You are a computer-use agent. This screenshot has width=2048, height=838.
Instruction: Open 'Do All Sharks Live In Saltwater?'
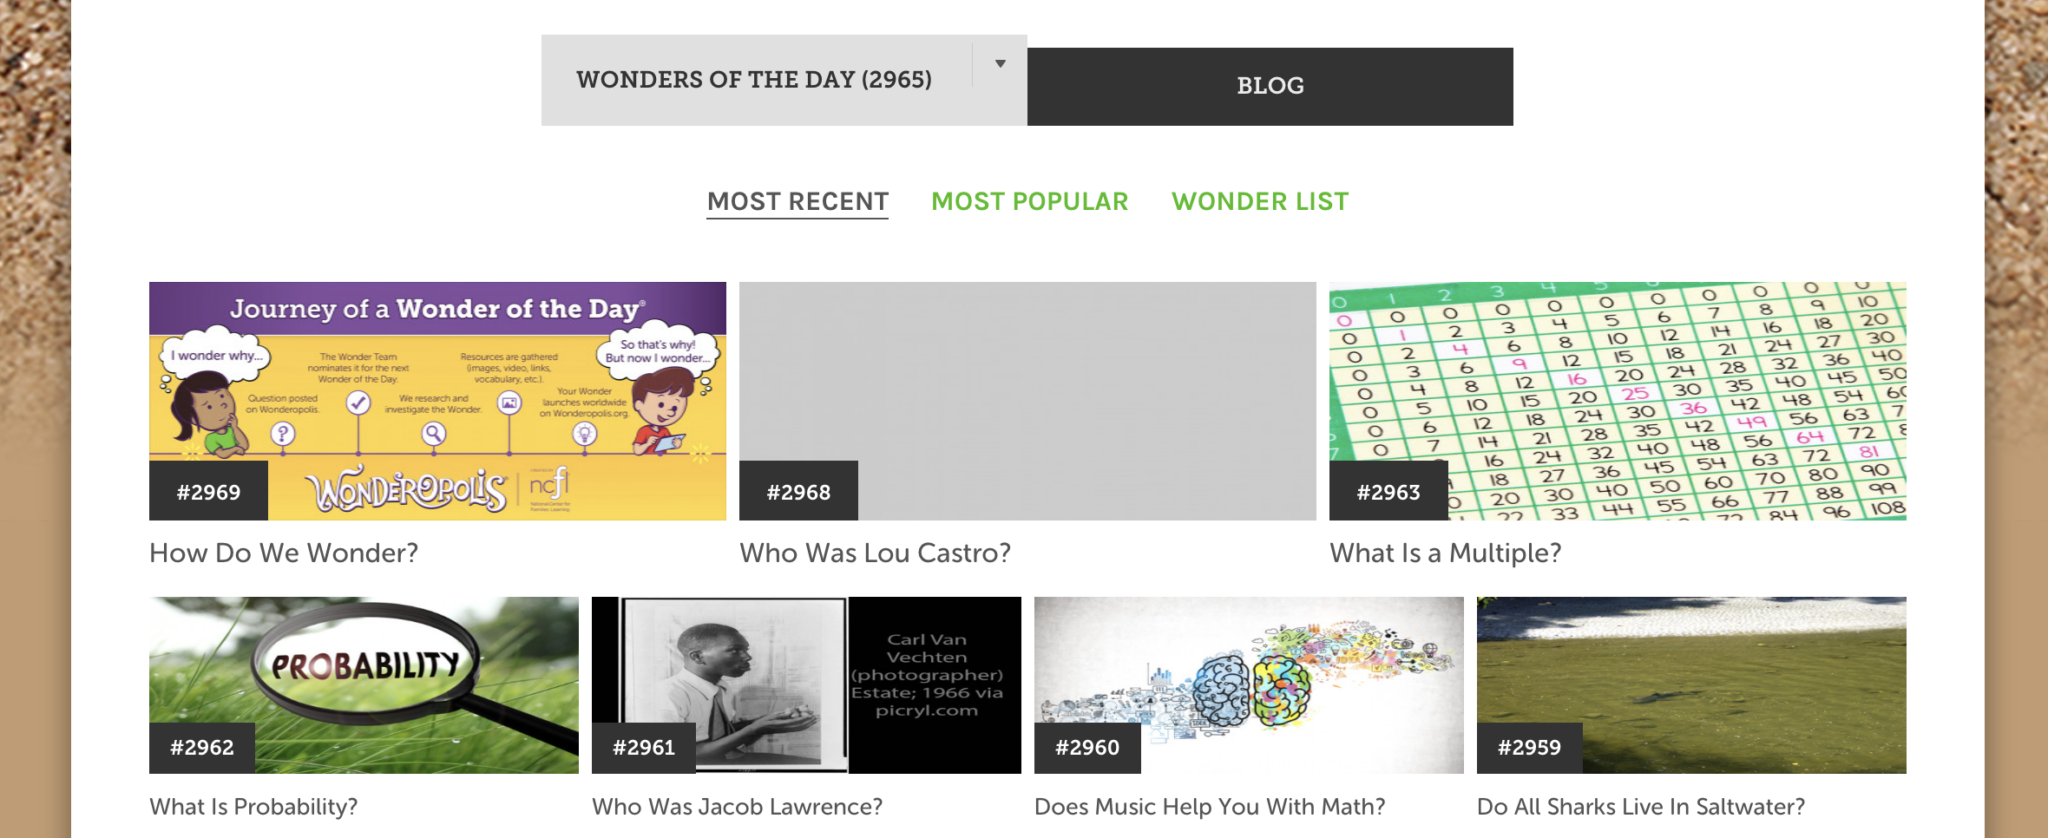tap(1641, 806)
